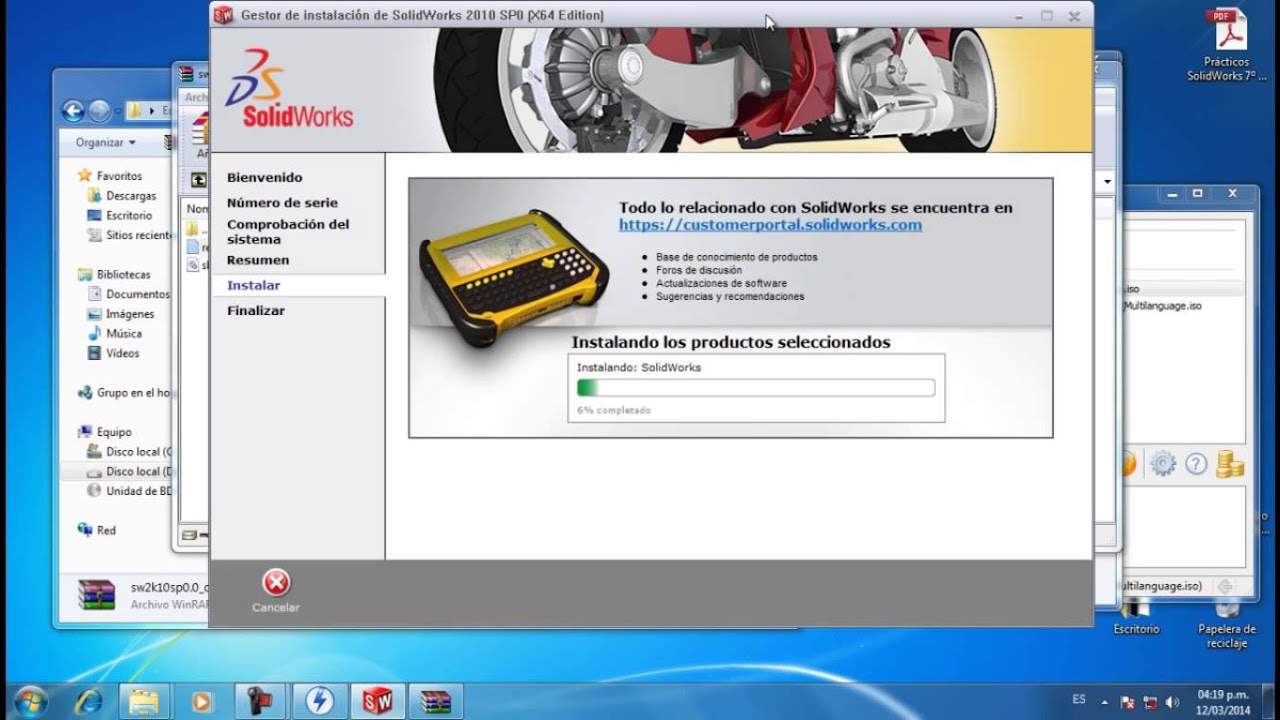Click the gear settings icon in the right window

click(1162, 464)
